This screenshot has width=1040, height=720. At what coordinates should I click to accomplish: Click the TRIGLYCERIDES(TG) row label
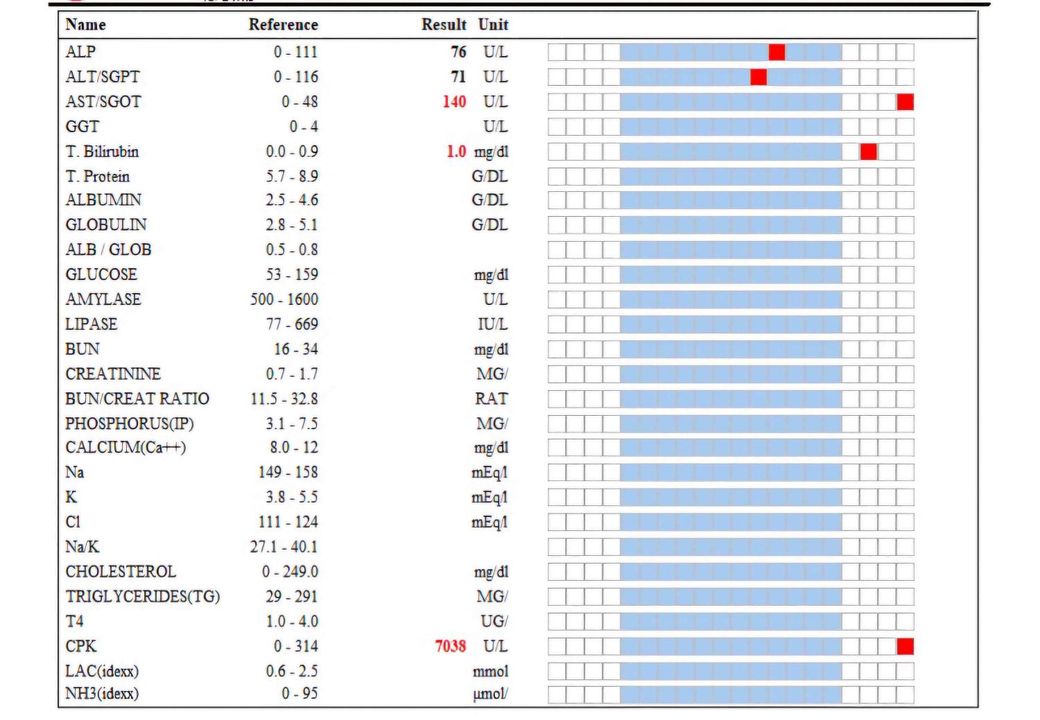(143, 597)
